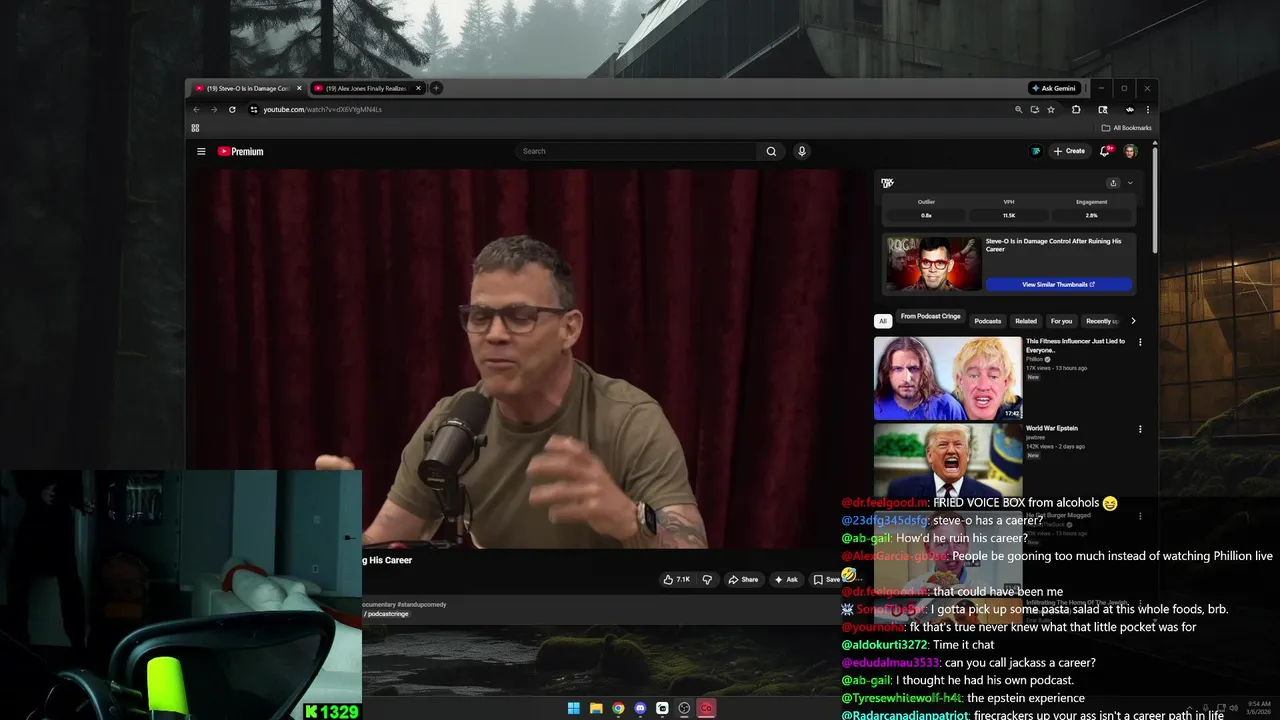
Task: Go forward in browser history
Action: pos(213,109)
